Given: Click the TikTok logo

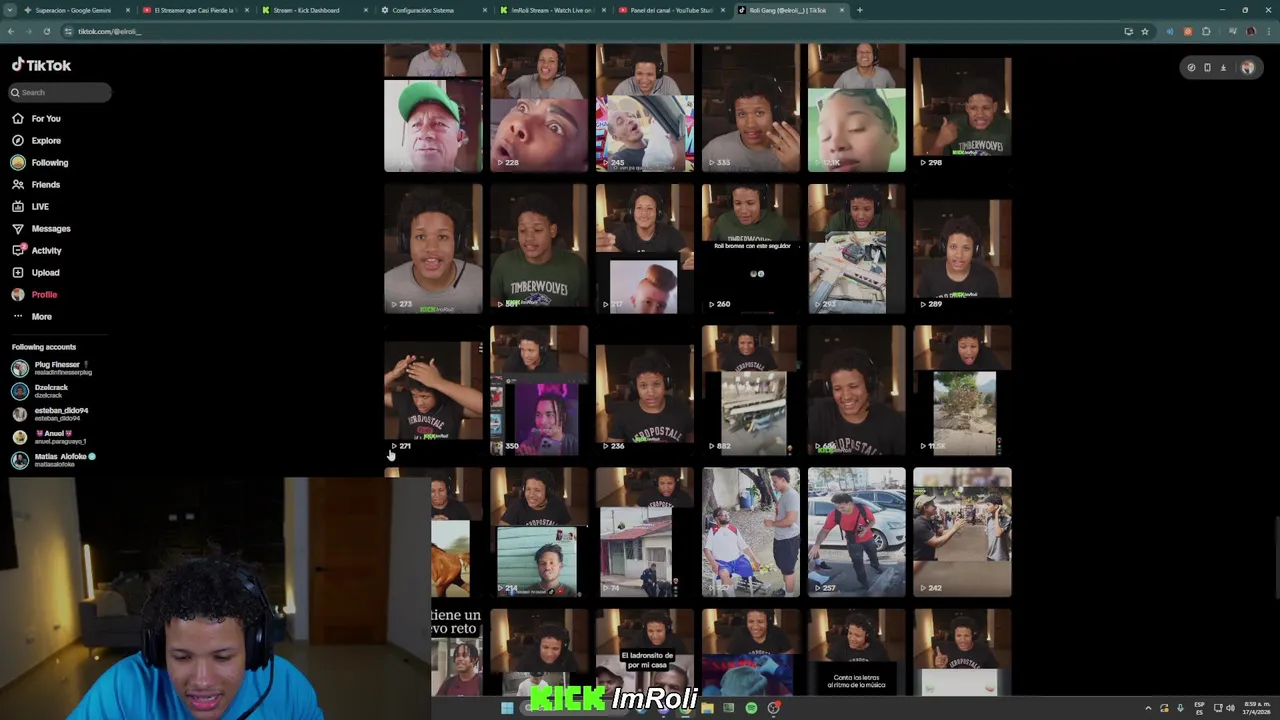Looking at the screenshot, I should [42, 65].
